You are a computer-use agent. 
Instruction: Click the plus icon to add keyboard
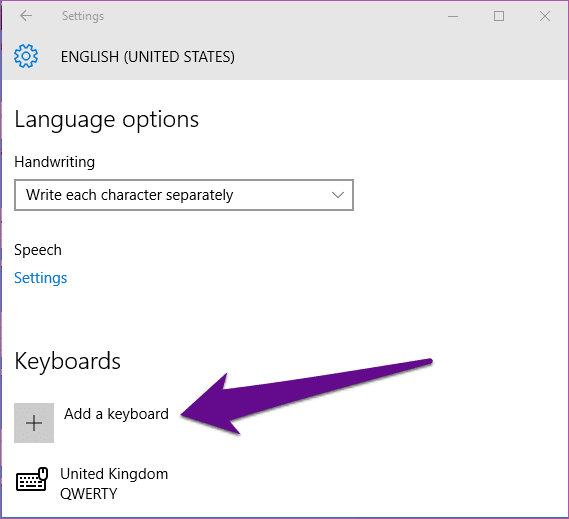coord(34,423)
